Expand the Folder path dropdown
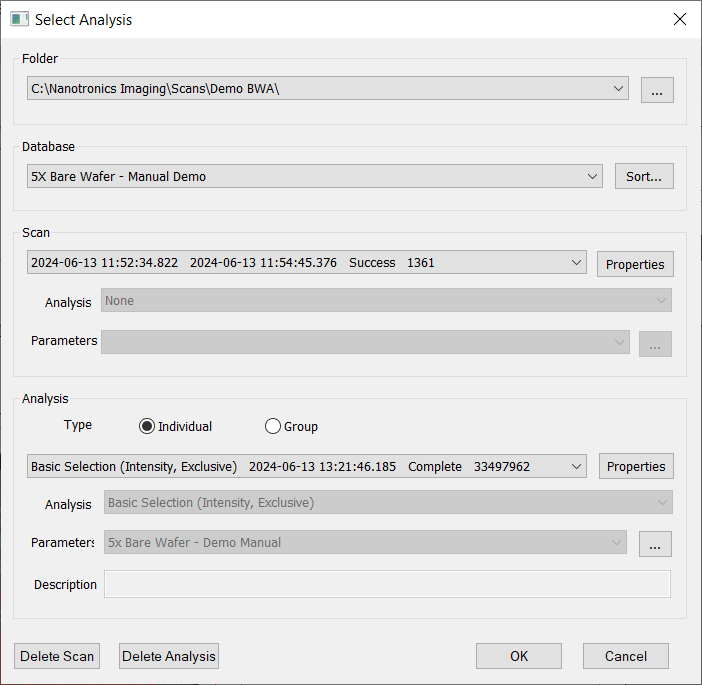This screenshot has height=685, width=702. (x=619, y=89)
